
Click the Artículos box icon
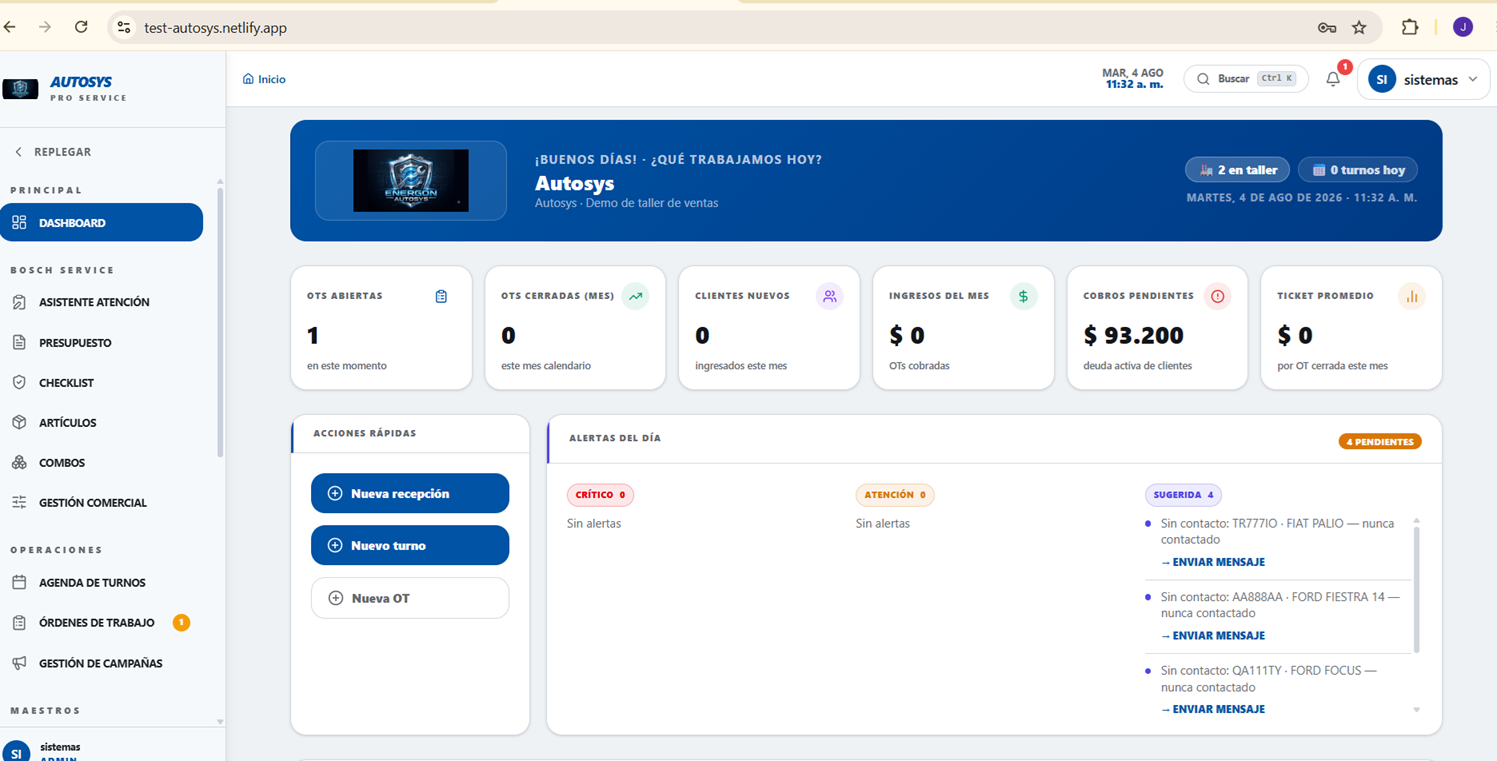point(19,422)
